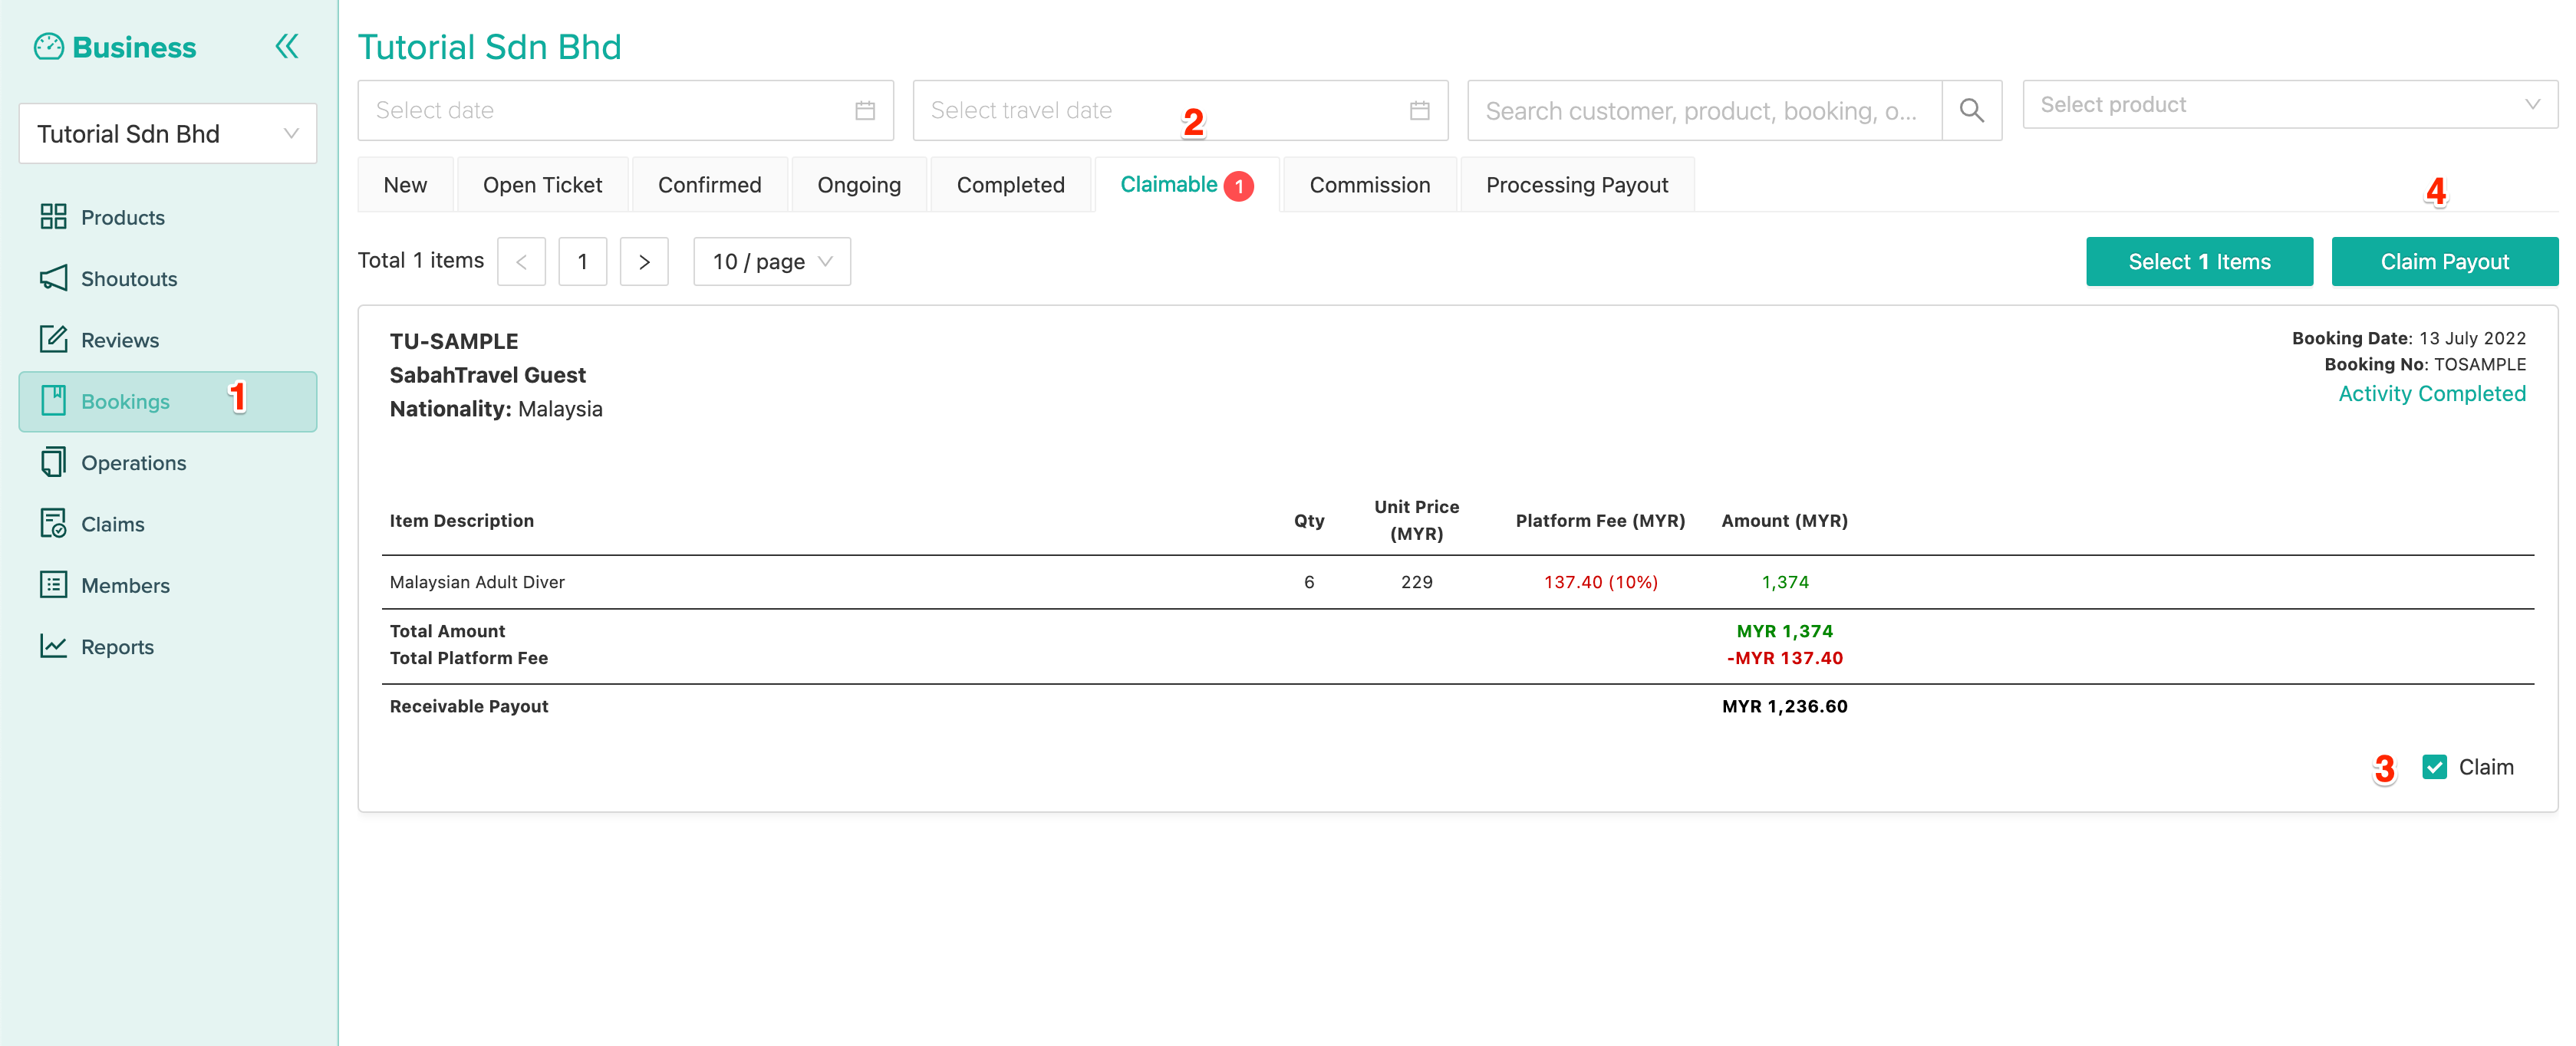Open Members list in sidebar
Screen dimensions: 2576x1046
(x=125, y=585)
